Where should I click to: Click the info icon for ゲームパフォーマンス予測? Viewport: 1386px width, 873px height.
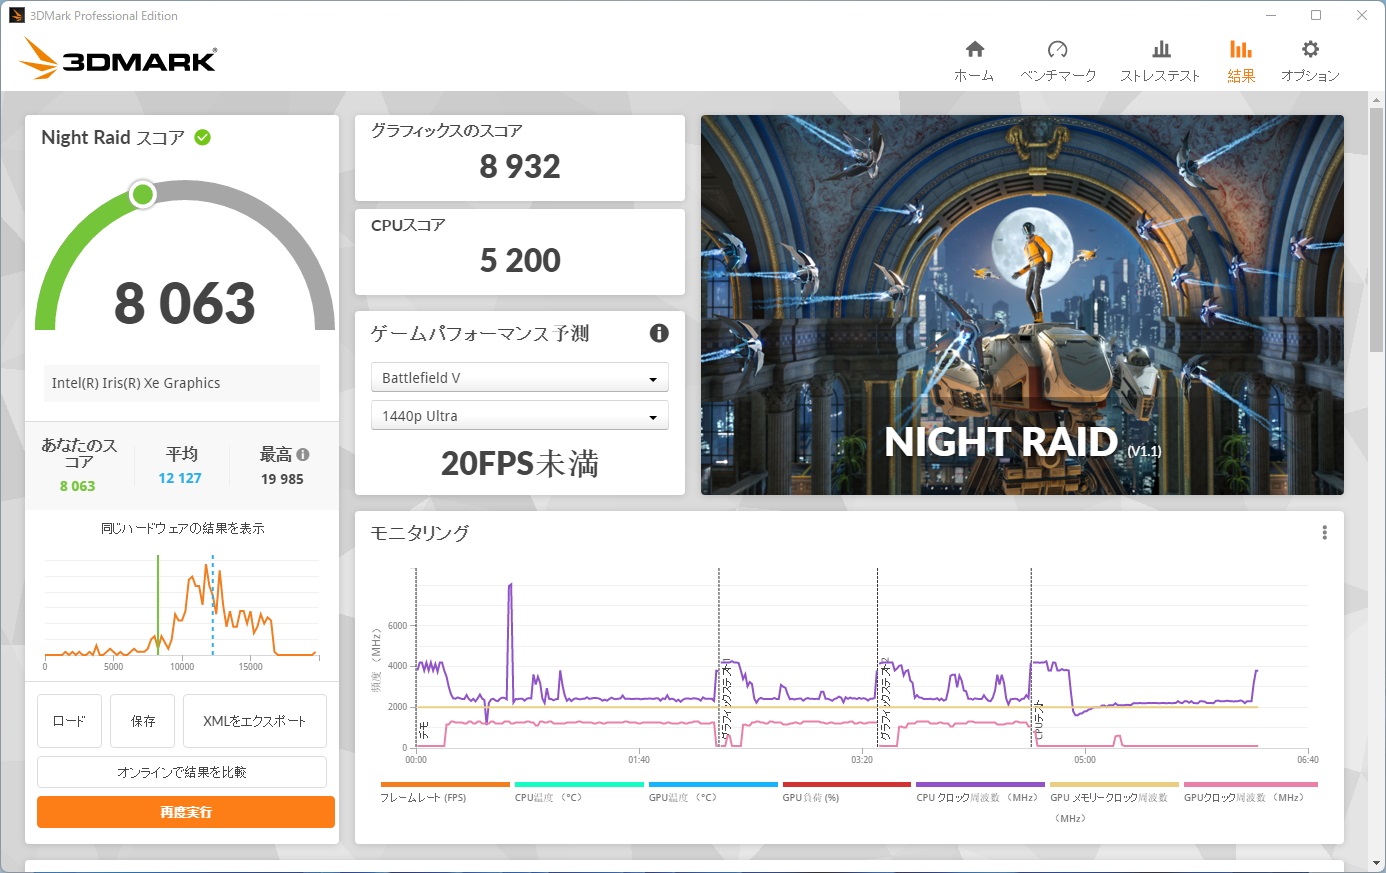click(x=659, y=333)
